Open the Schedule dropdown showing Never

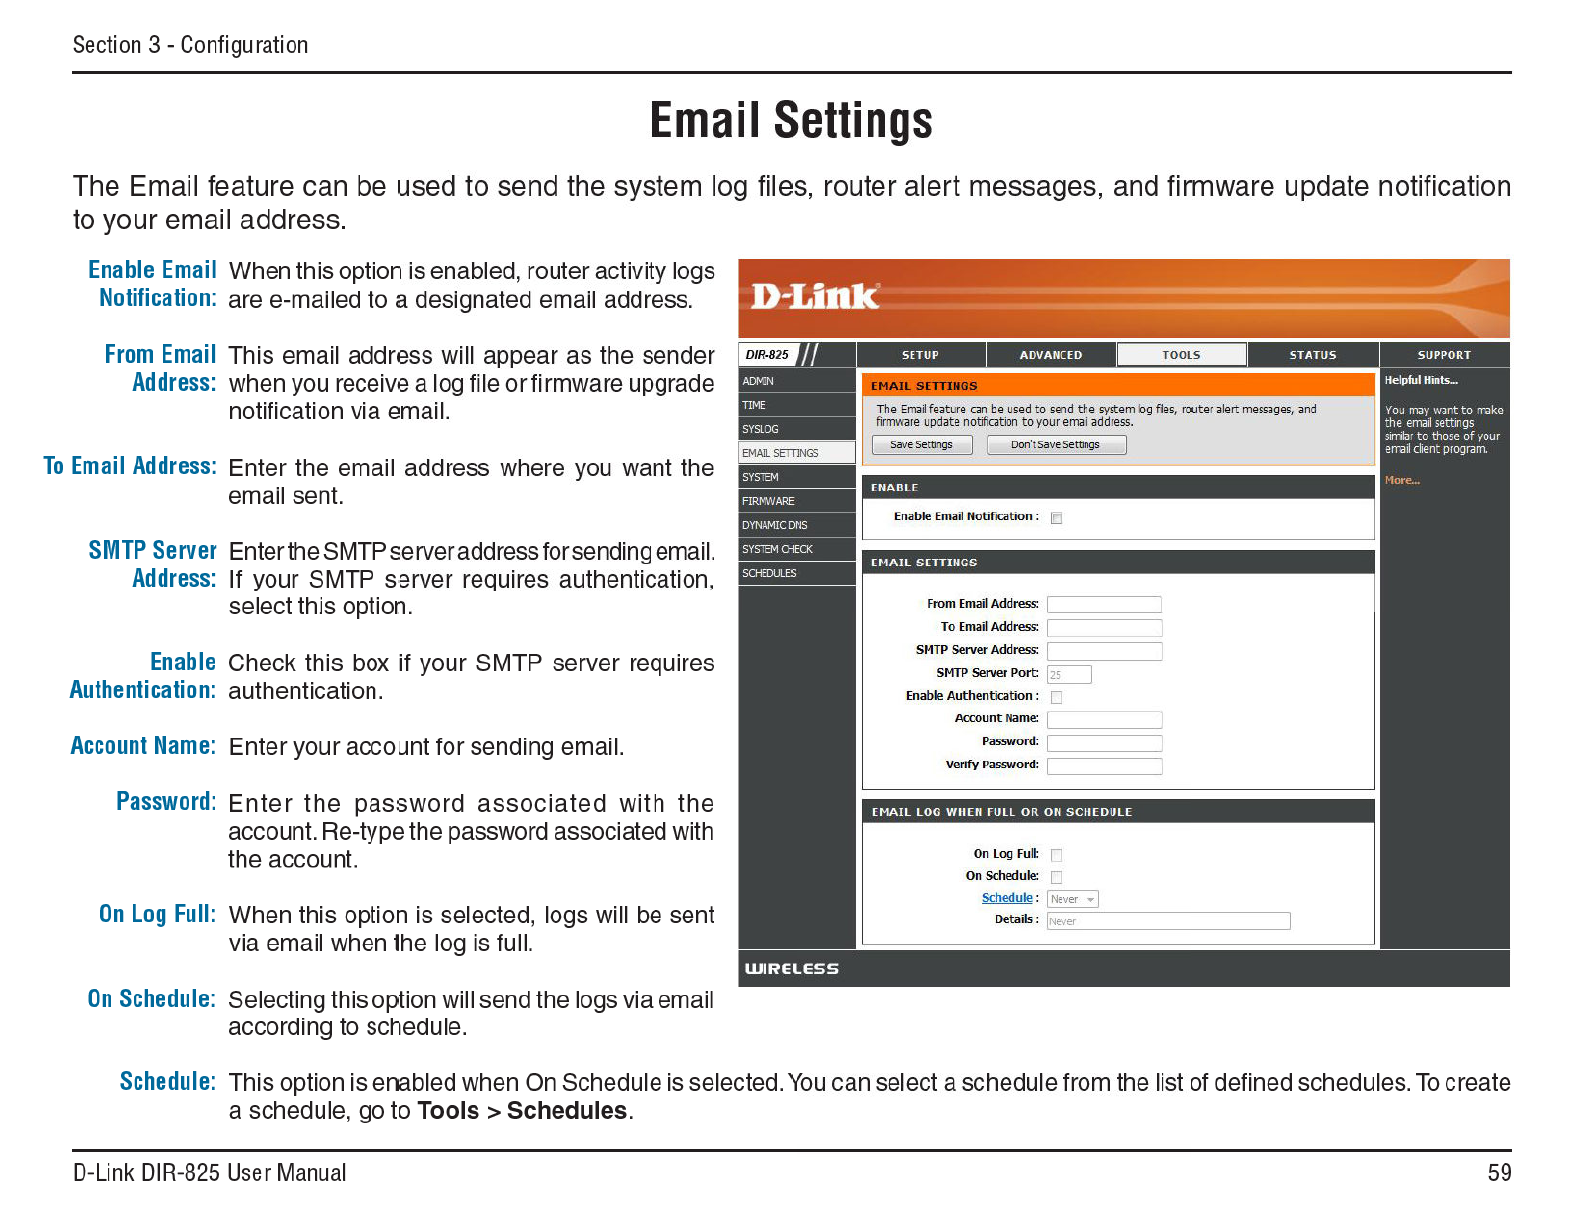point(1073,899)
